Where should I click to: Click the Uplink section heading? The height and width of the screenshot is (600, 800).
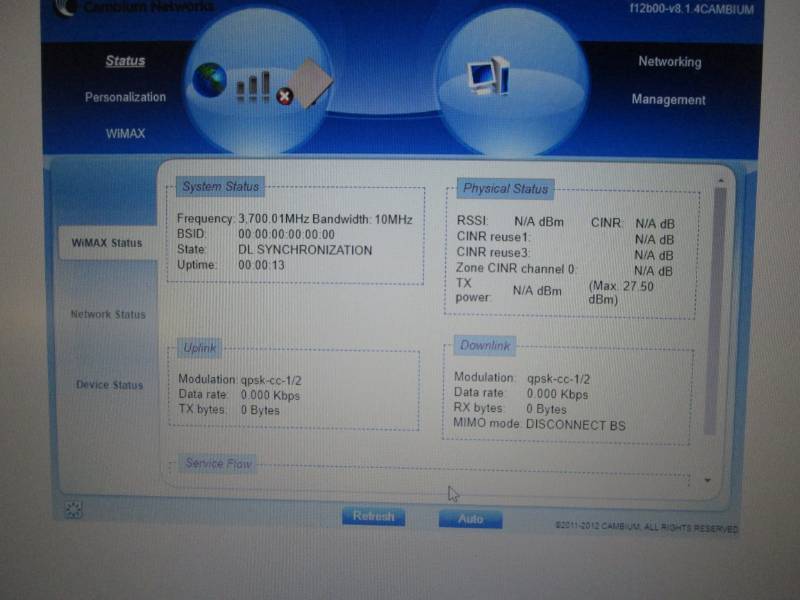[199, 348]
